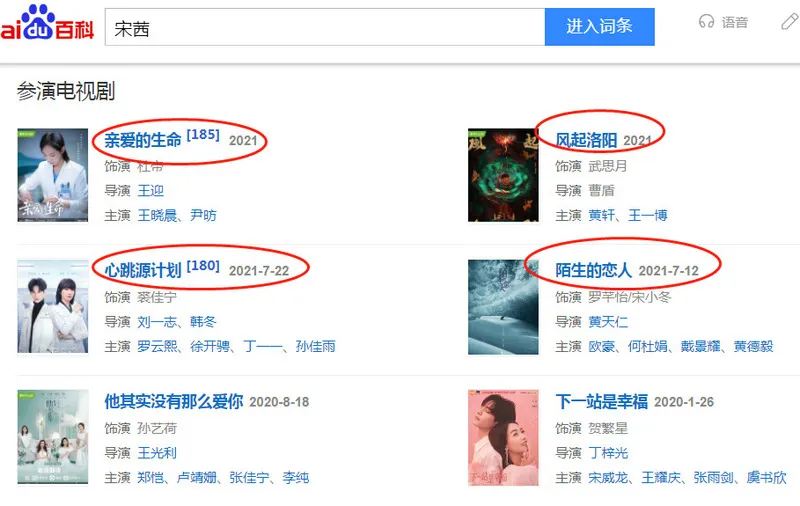Click citation reference [185]

click(x=203, y=135)
